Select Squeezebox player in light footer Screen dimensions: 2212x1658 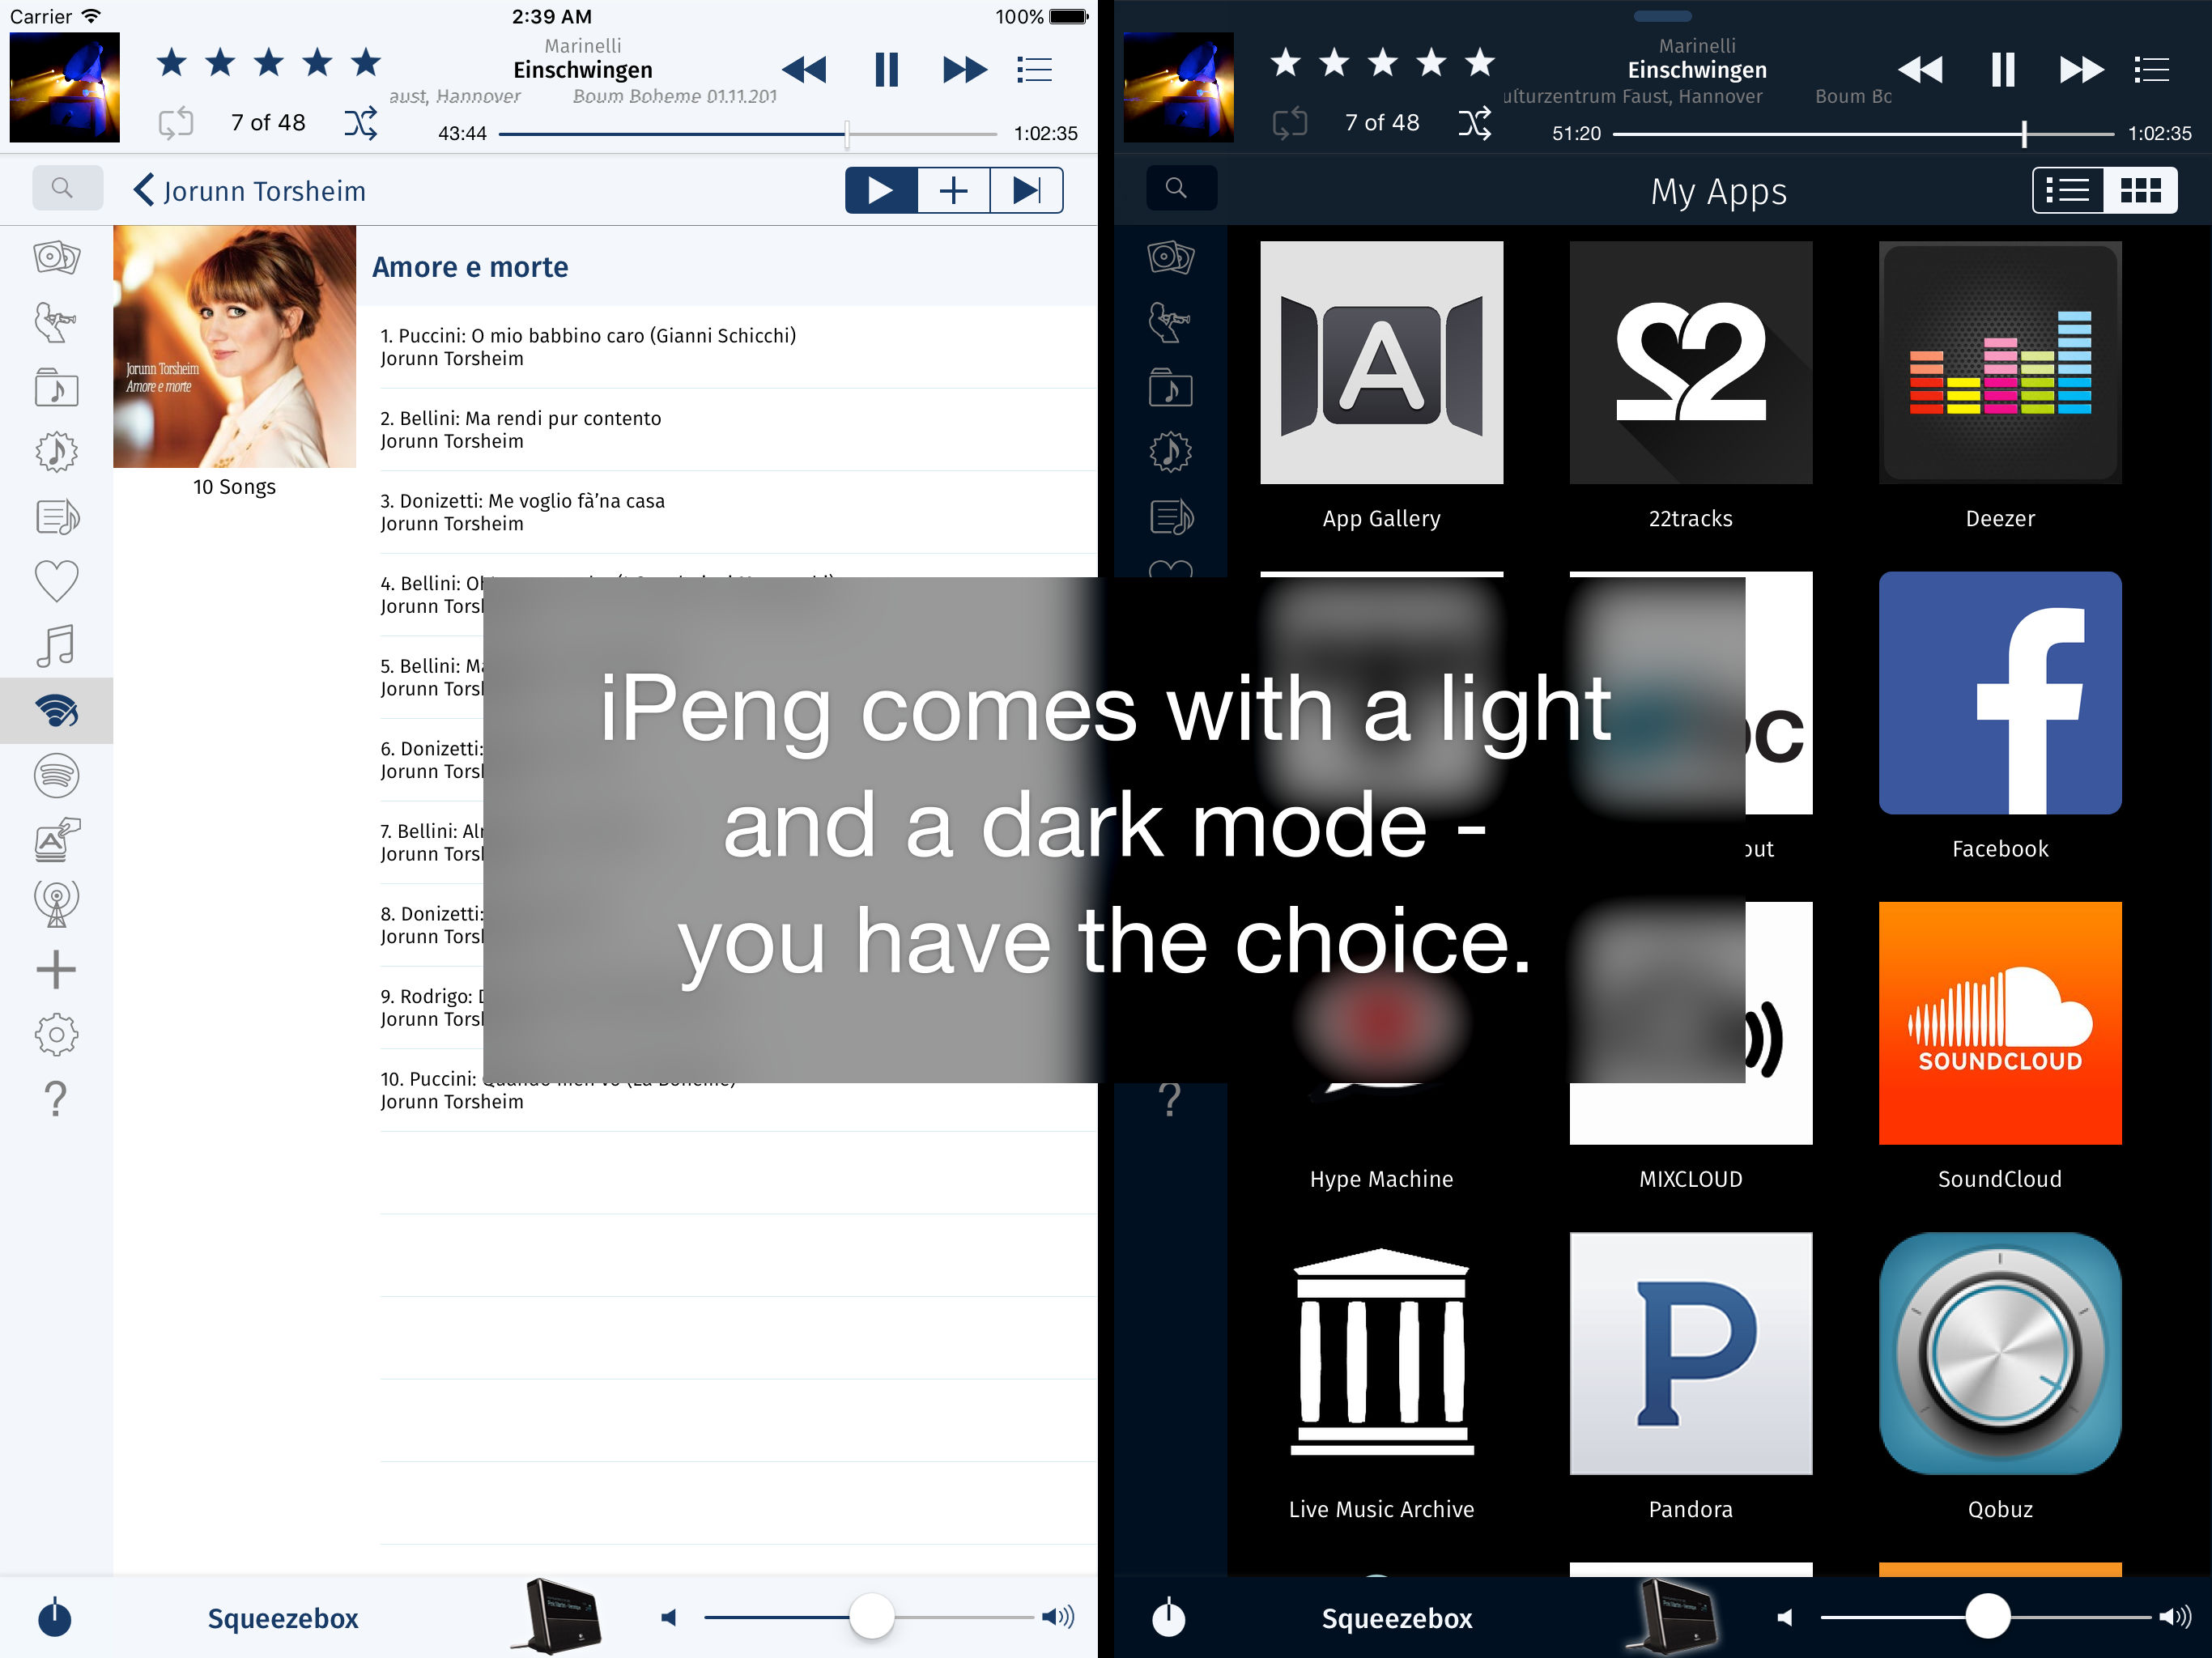pos(283,1618)
